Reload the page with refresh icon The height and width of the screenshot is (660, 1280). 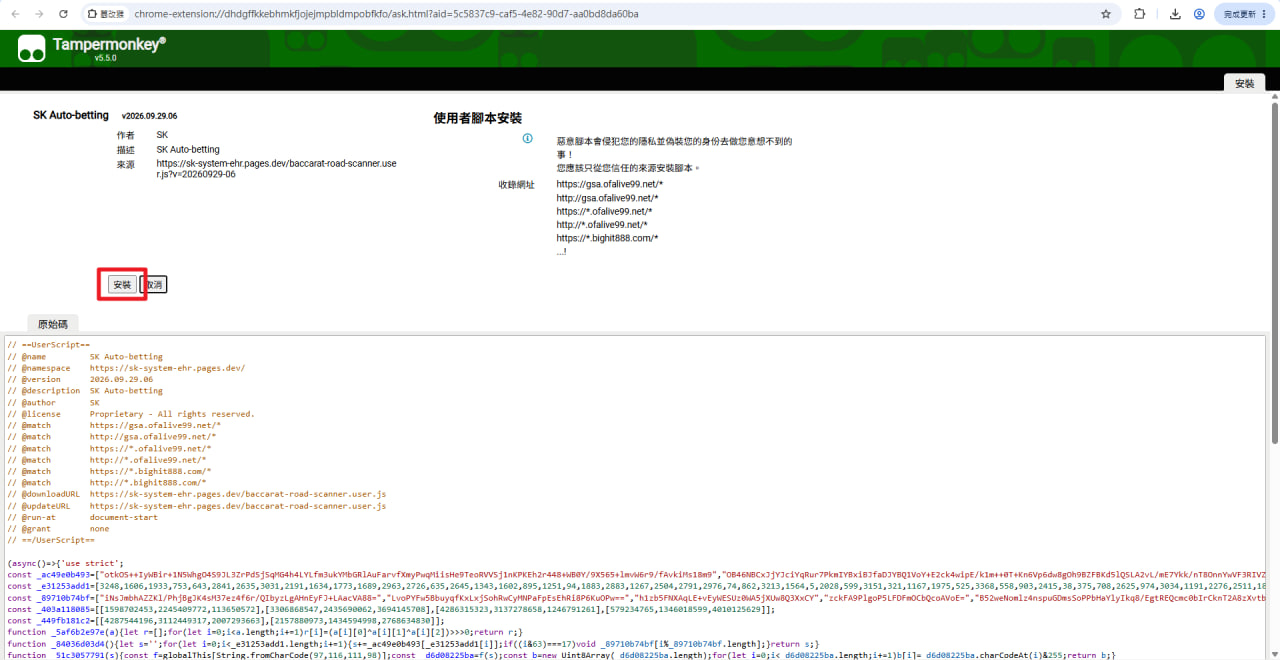[x=63, y=14]
